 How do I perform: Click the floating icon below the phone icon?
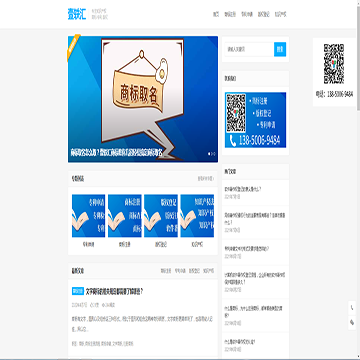352,323
